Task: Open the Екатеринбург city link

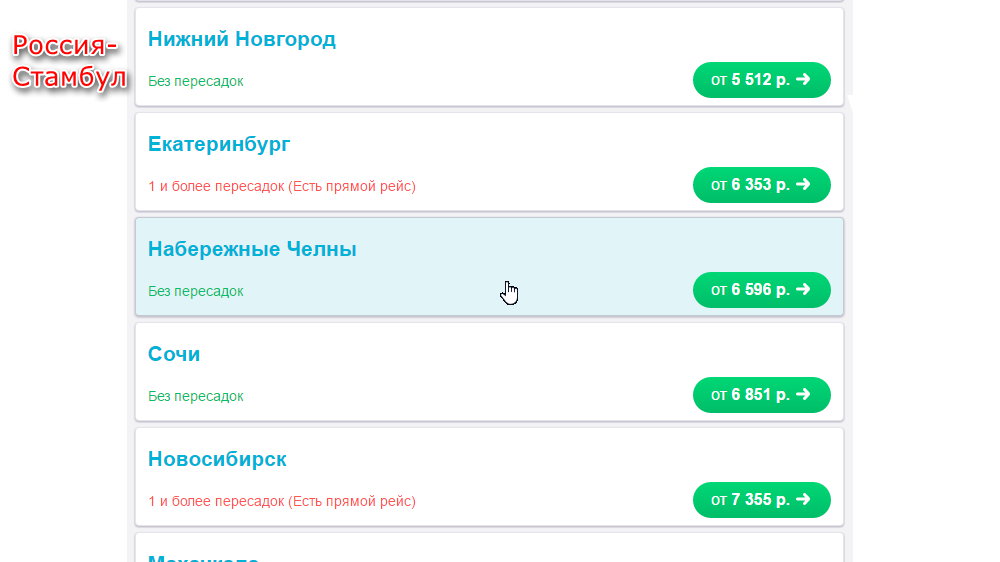Action: (219, 145)
